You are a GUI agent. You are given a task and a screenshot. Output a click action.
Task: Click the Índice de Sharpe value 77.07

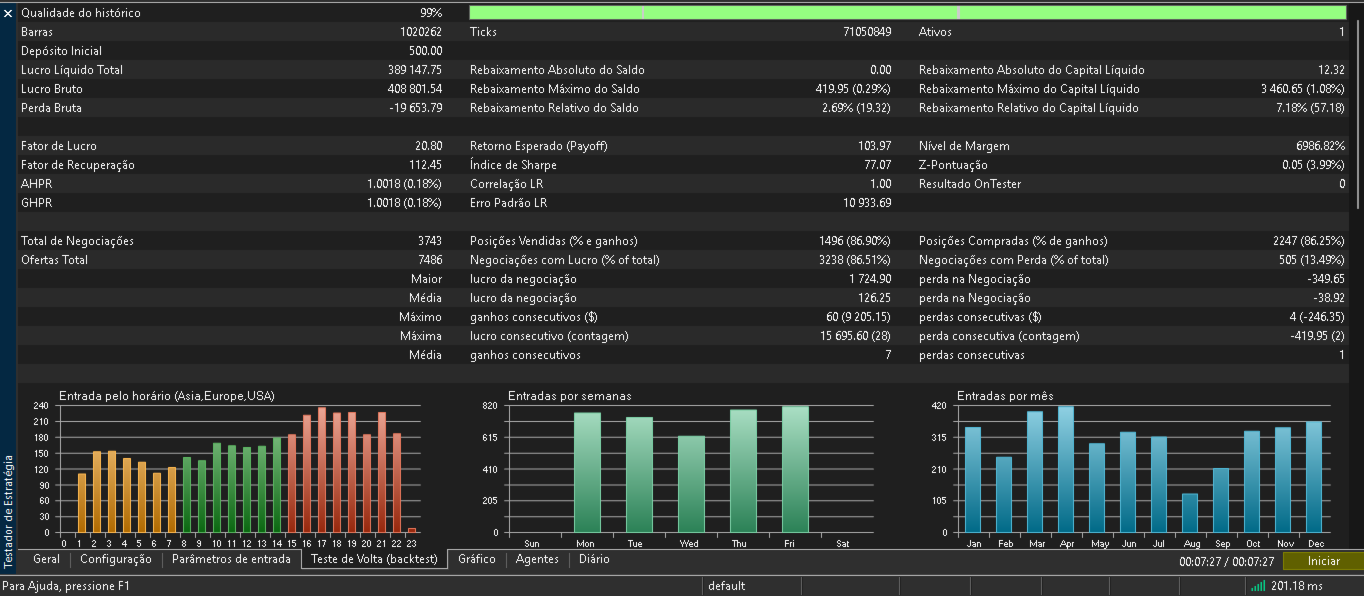click(x=877, y=165)
